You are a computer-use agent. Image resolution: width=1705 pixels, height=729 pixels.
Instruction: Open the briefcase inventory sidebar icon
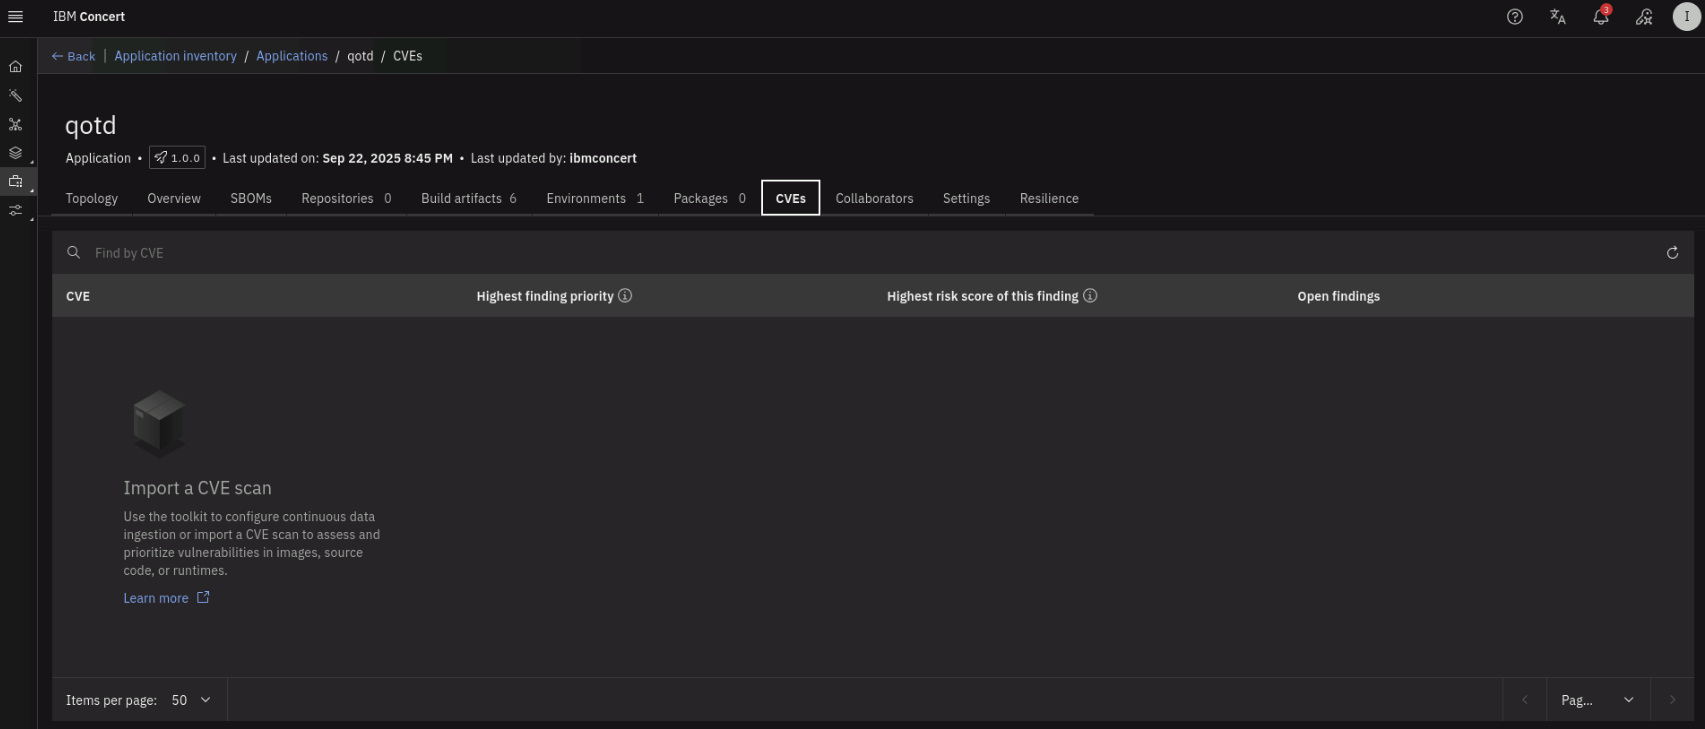[x=15, y=182]
